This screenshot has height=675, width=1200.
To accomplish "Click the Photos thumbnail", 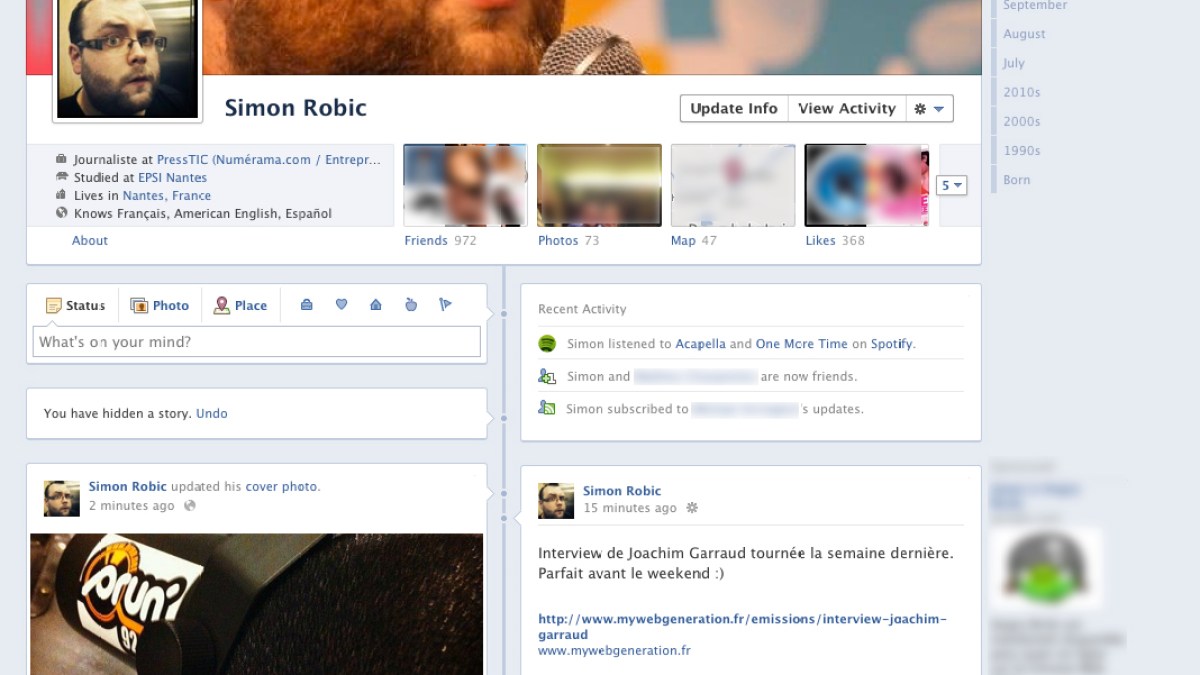I will click(599, 185).
